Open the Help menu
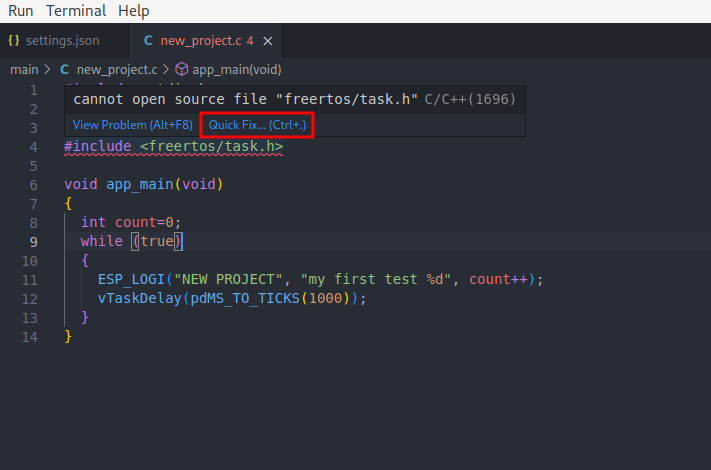This screenshot has width=711, height=470. (x=133, y=11)
